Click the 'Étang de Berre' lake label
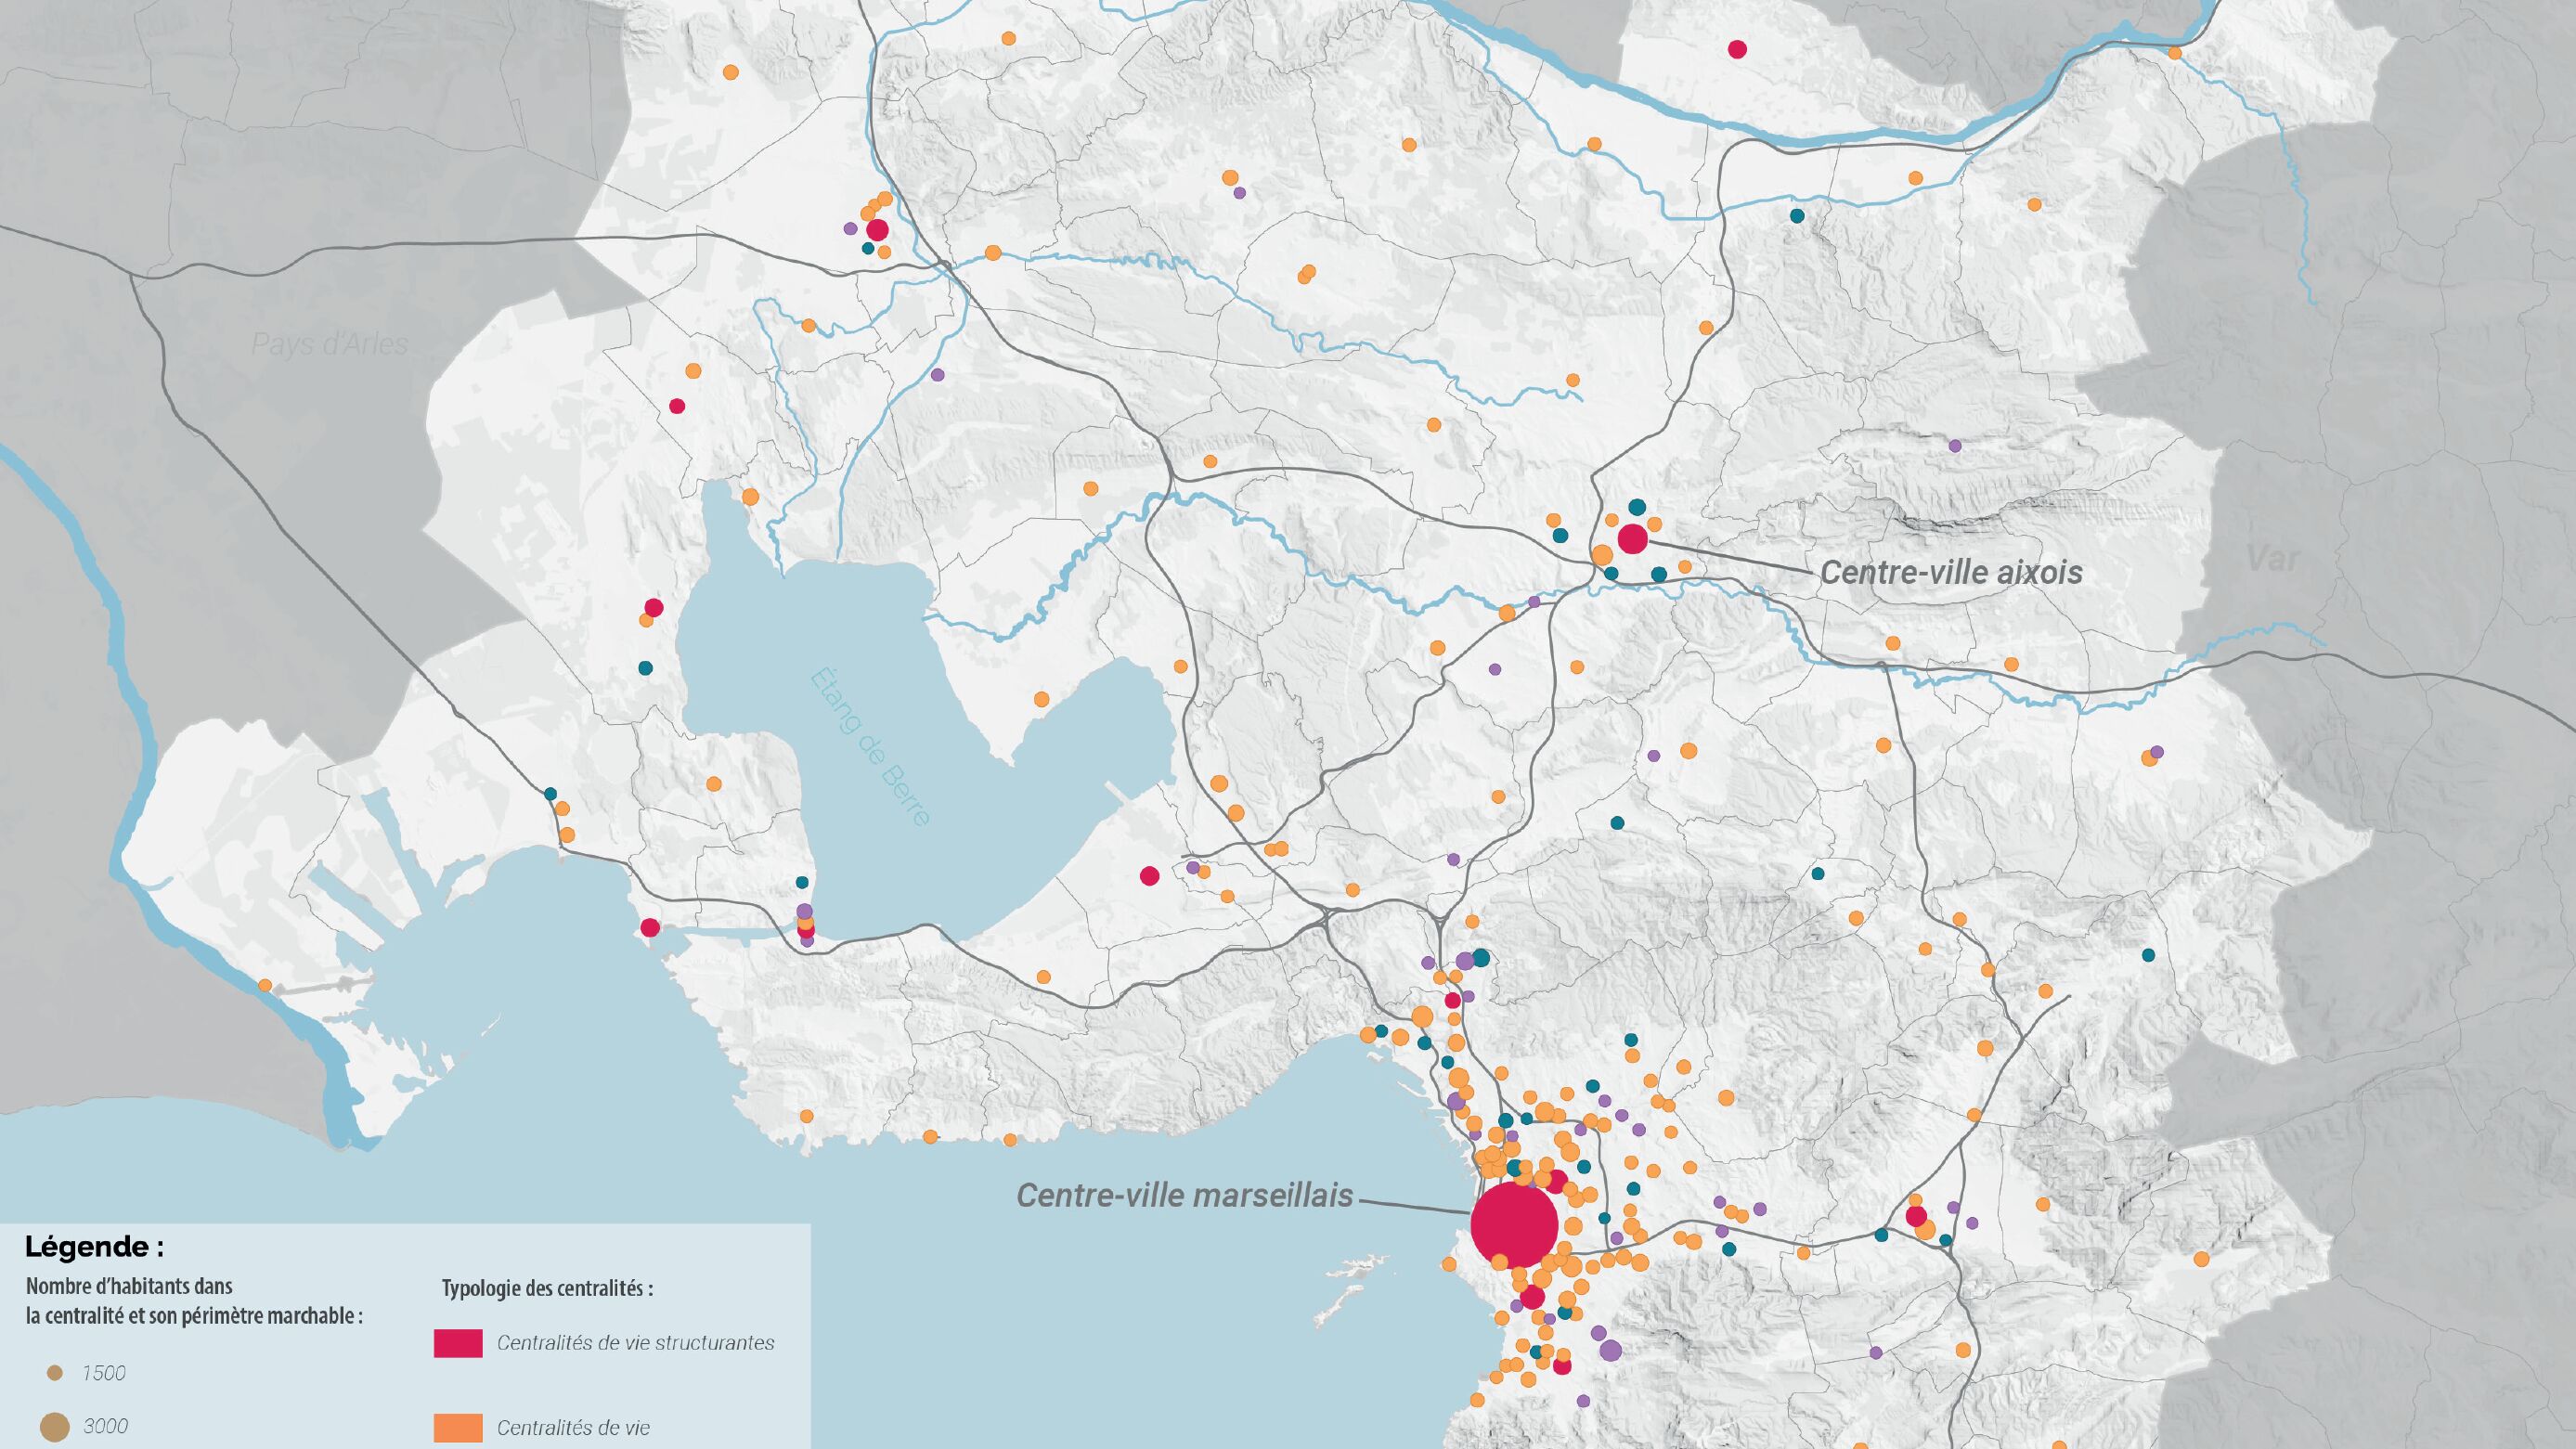The height and width of the screenshot is (1449, 2576). click(x=869, y=746)
